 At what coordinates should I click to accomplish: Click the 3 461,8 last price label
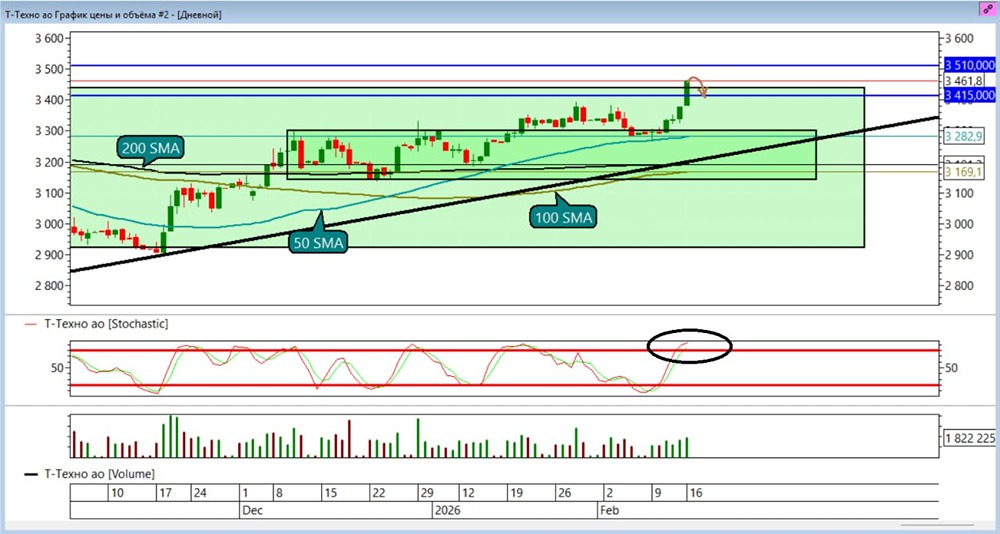pyautogui.click(x=964, y=80)
